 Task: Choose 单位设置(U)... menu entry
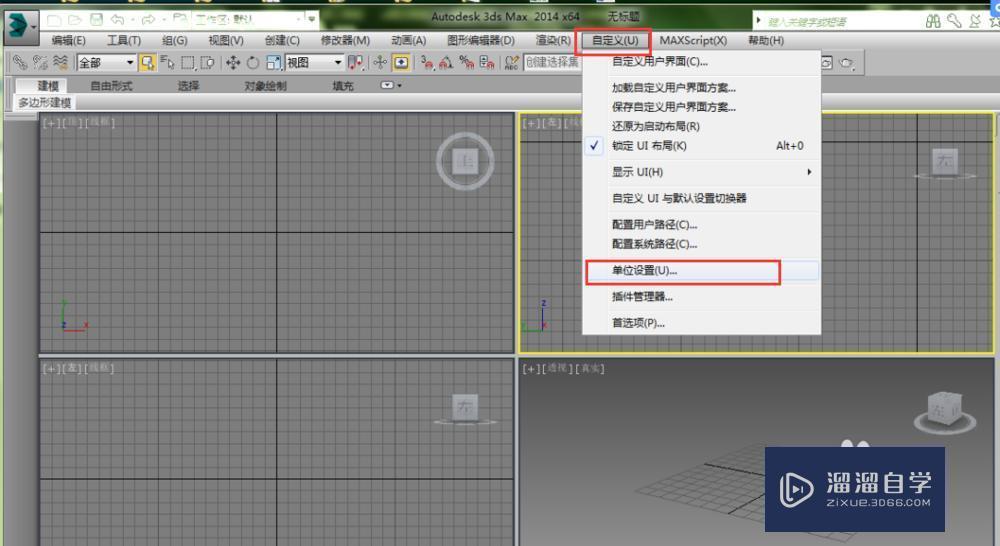(x=702, y=270)
